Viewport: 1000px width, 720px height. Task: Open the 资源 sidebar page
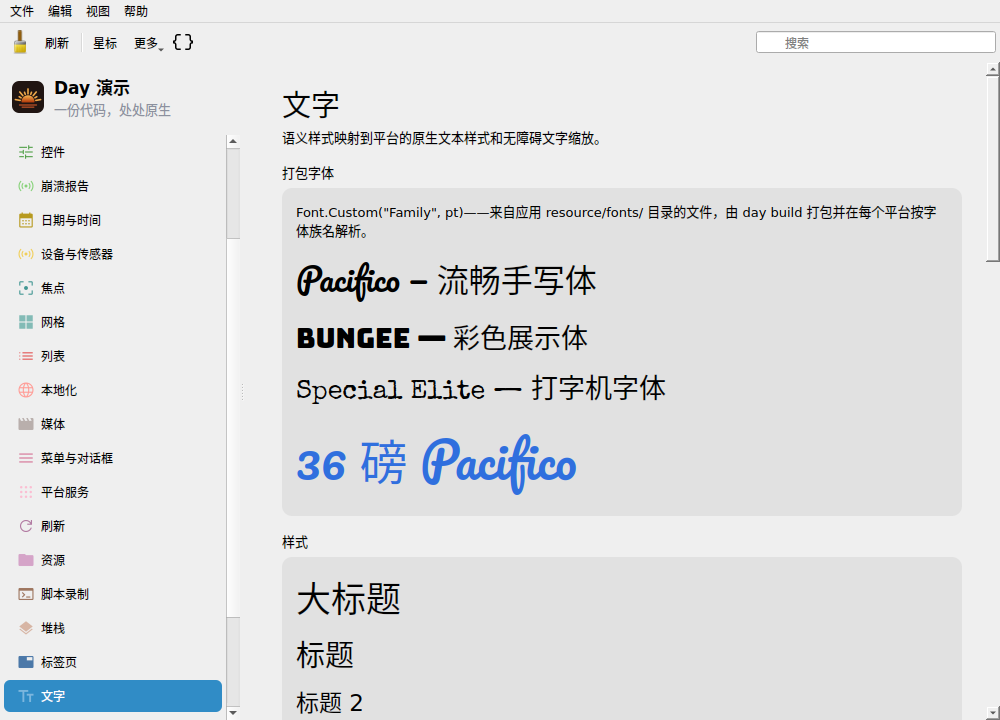113,560
